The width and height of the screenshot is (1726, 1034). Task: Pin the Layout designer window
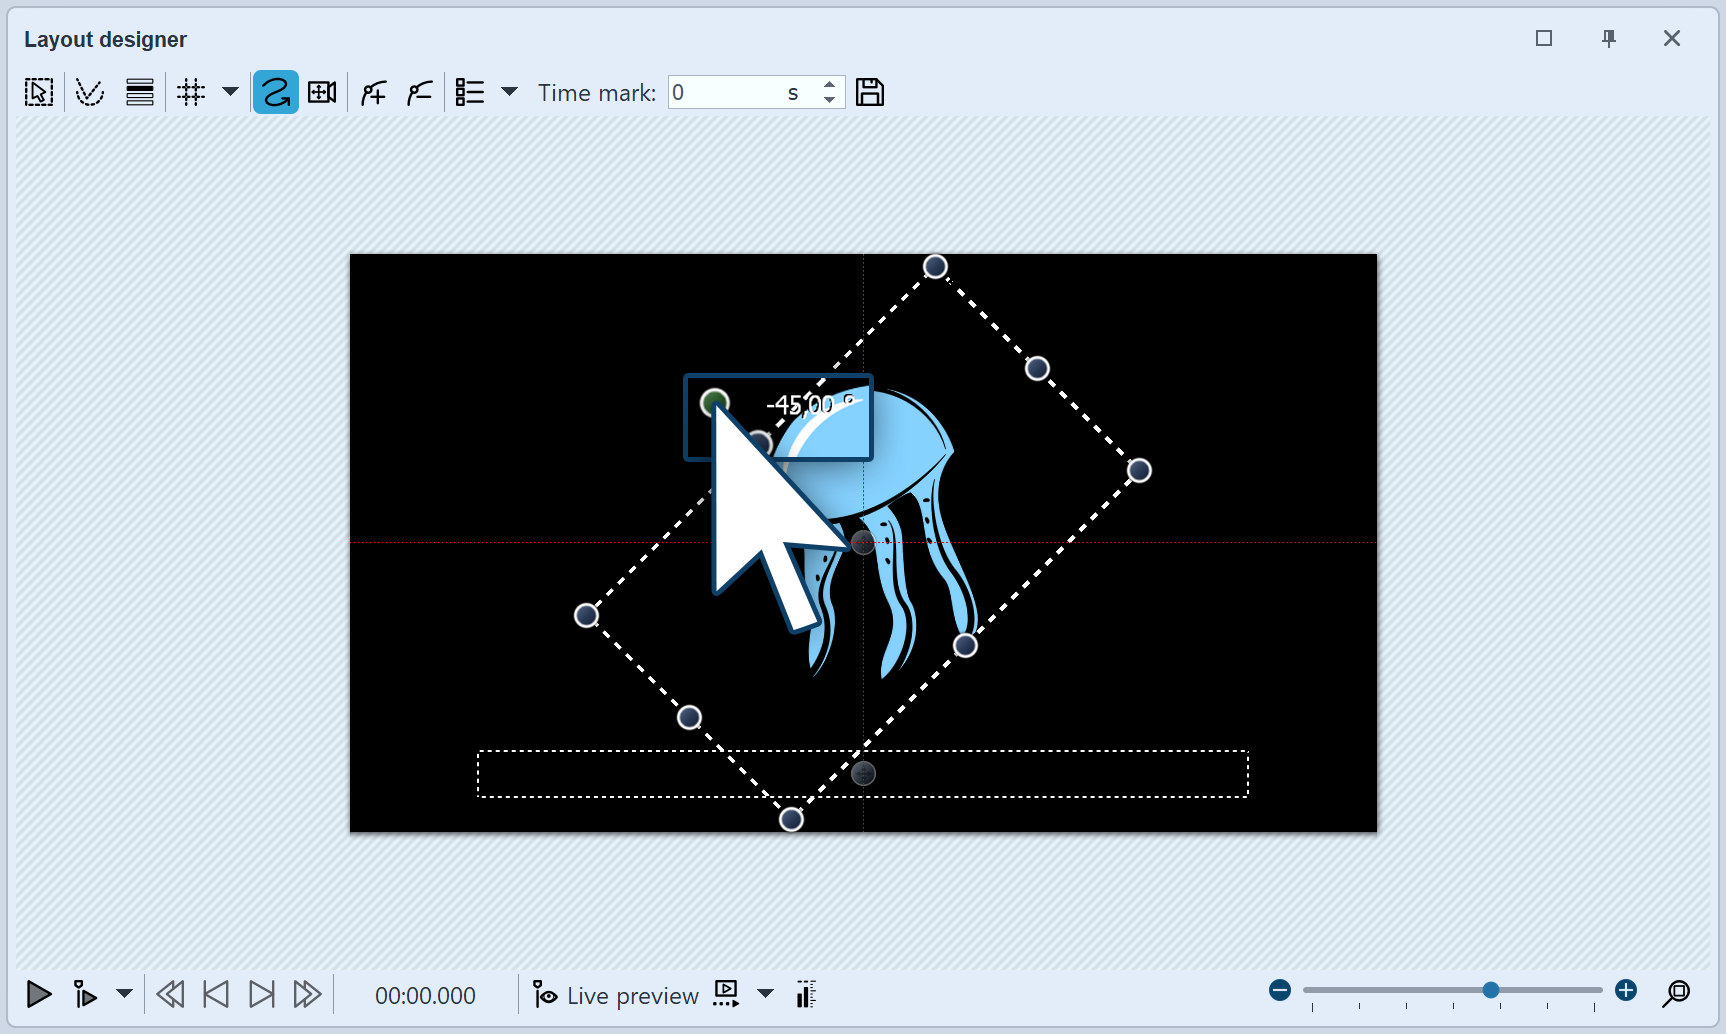click(1609, 38)
